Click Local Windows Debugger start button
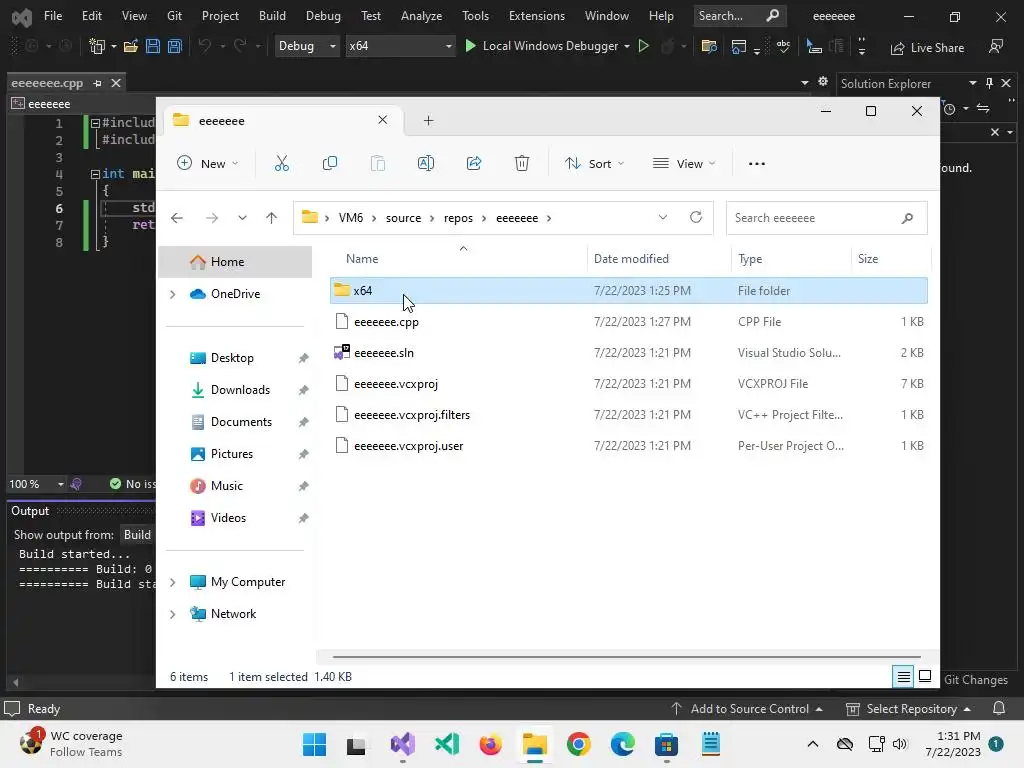Screen dimensions: 1024x768 (541, 46)
